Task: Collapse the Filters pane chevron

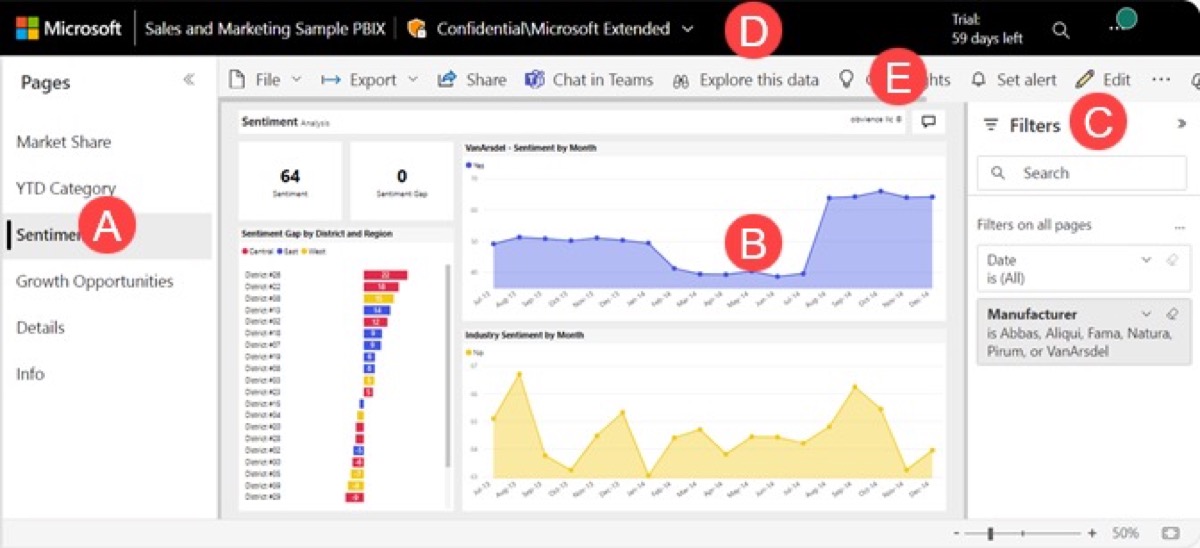Action: pos(1181,125)
